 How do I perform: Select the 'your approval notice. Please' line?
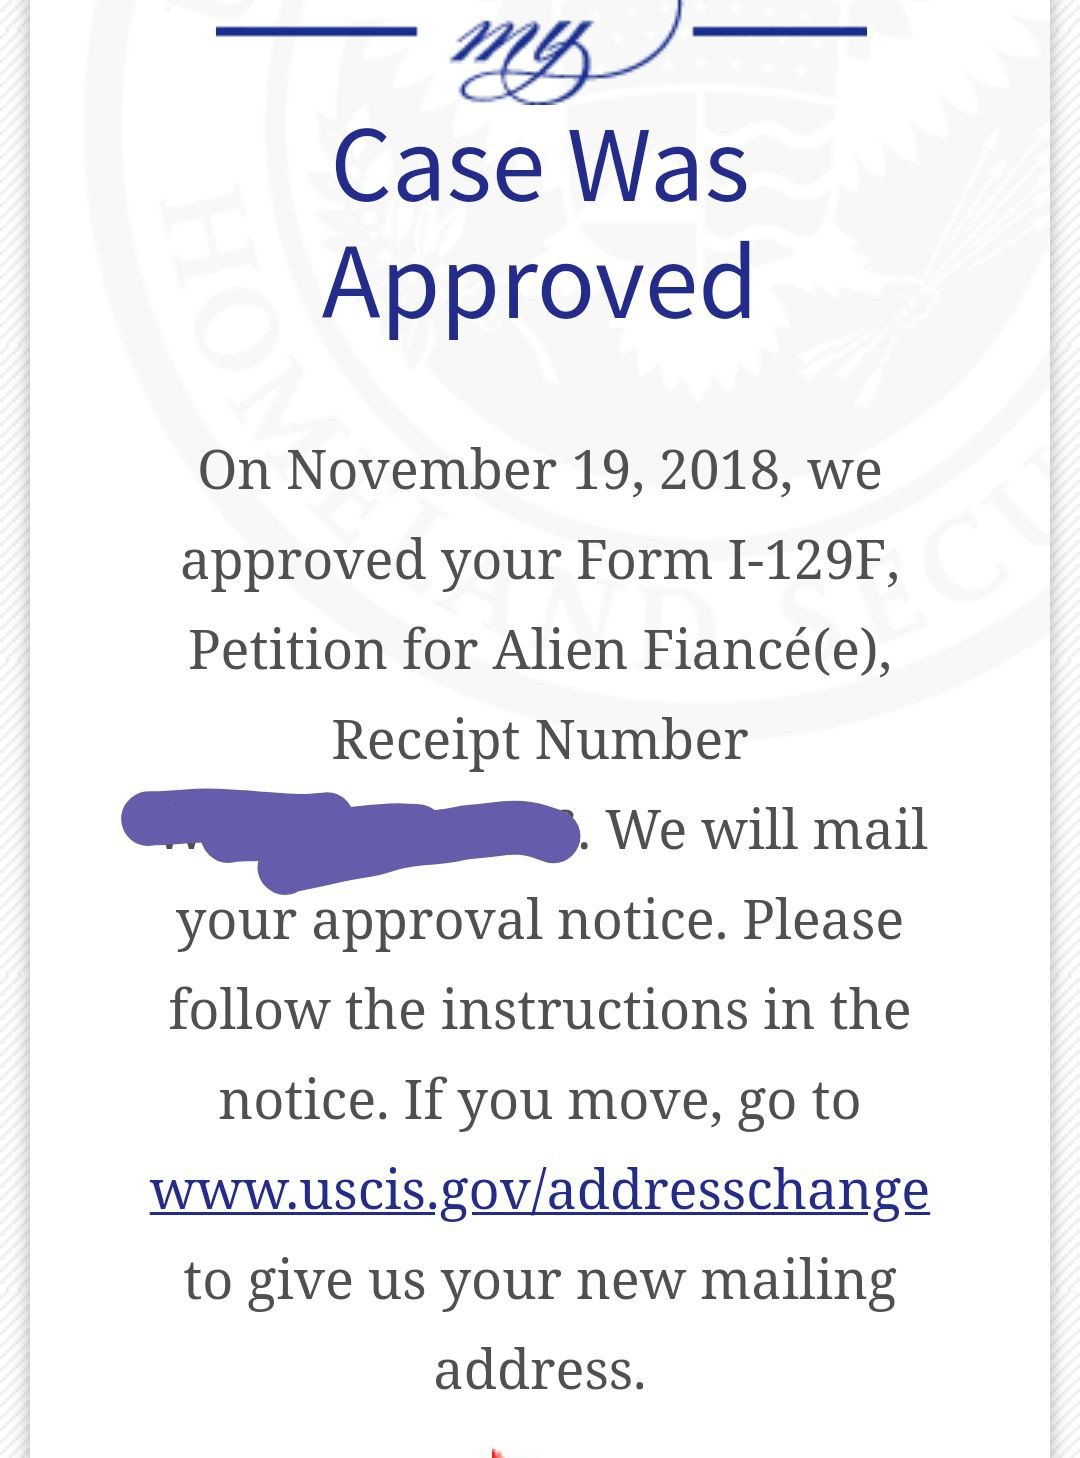click(x=540, y=920)
